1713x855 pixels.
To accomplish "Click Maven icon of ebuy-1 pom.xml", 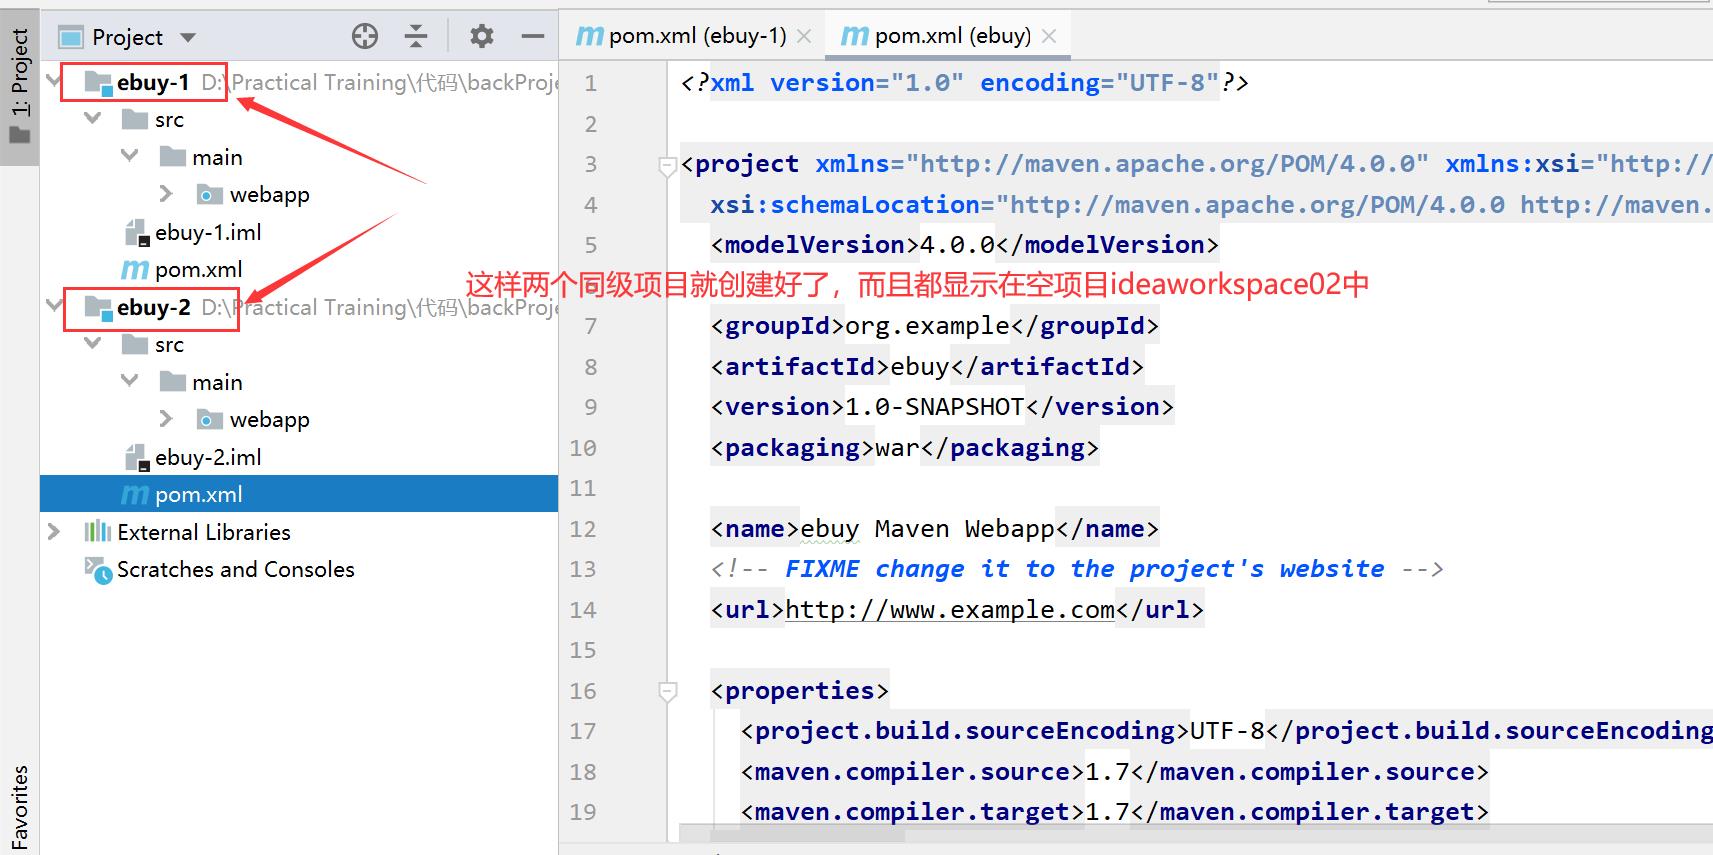I will (135, 270).
